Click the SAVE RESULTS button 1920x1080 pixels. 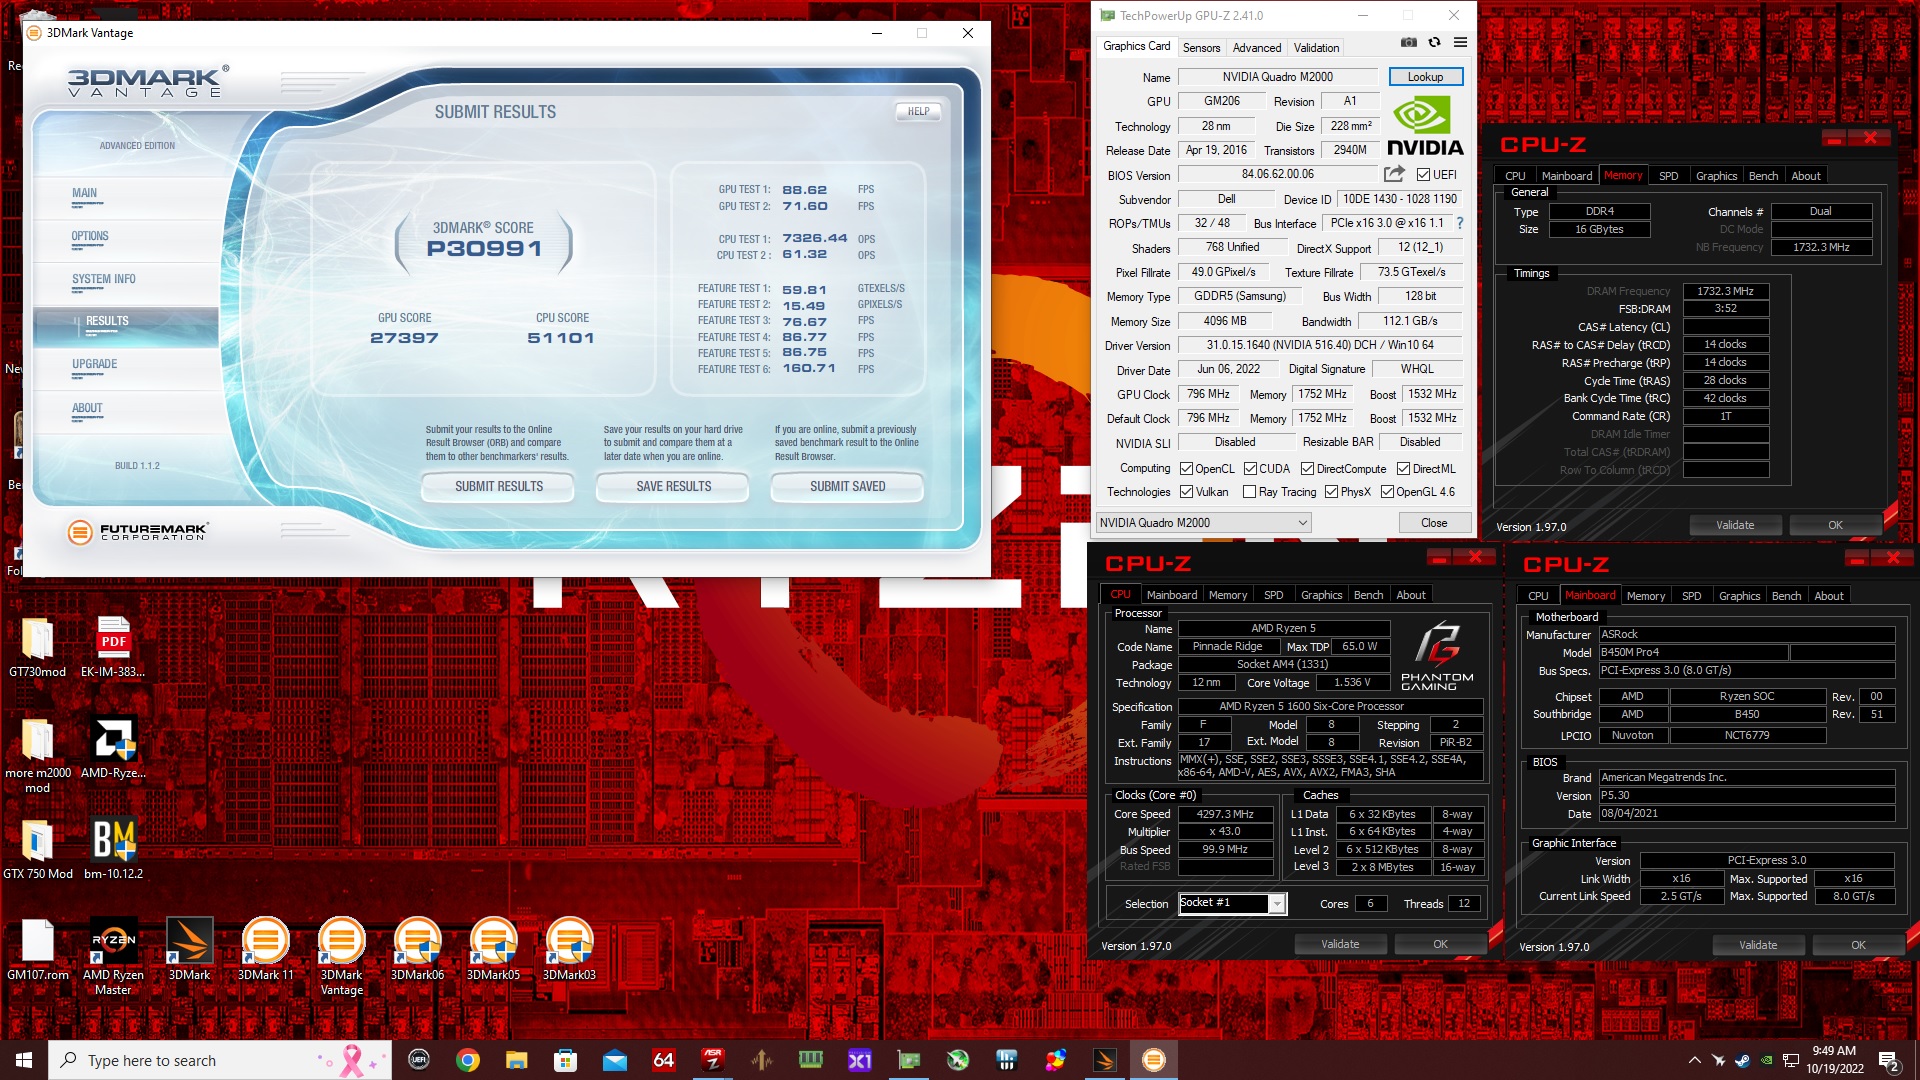[673, 487]
